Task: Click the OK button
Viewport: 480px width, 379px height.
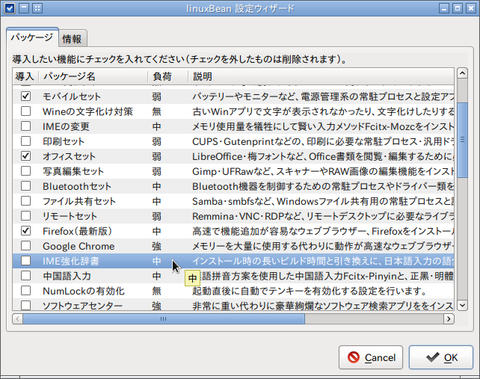Action: pyautogui.click(x=441, y=358)
